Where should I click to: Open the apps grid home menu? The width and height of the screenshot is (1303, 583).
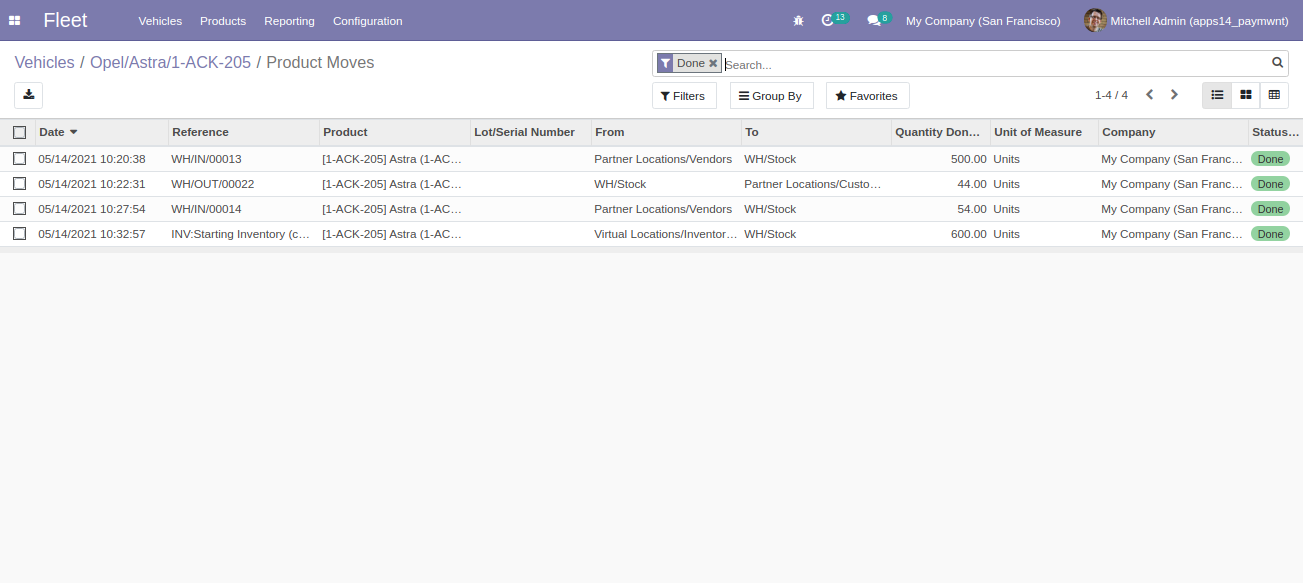15,21
